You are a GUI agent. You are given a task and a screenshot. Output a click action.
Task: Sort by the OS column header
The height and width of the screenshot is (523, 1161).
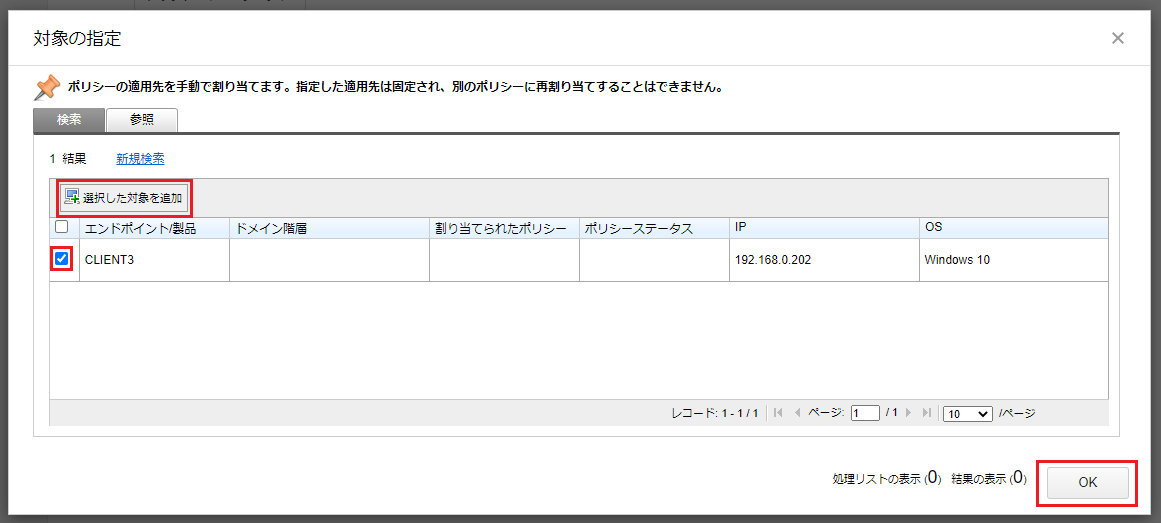[934, 229]
